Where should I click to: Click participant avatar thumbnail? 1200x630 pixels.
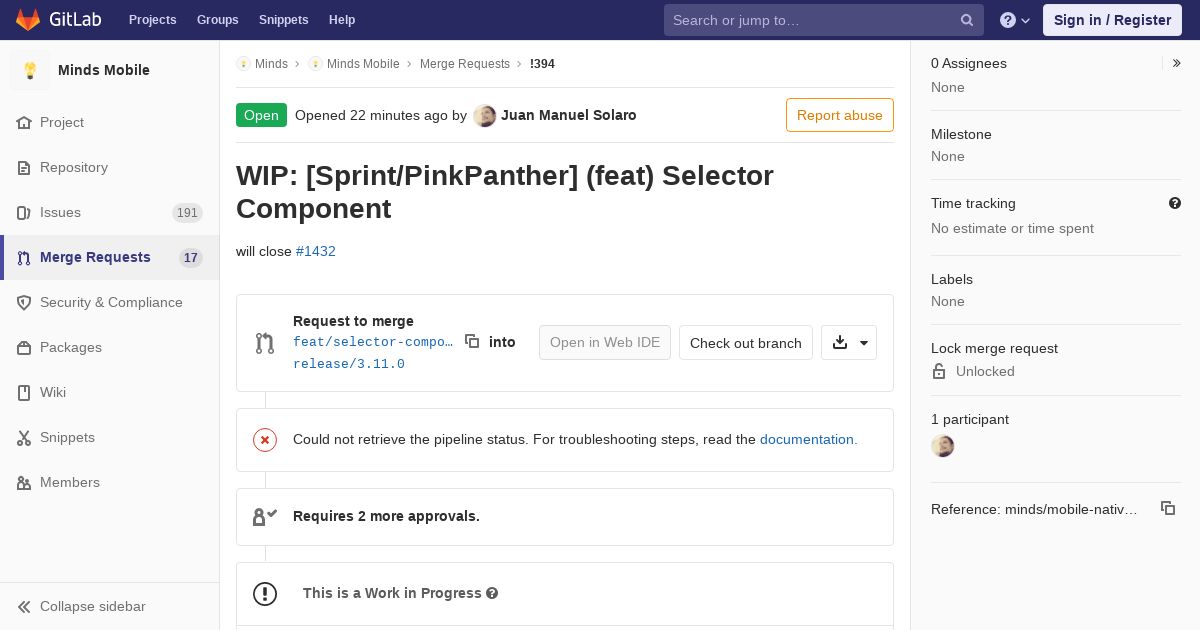pyautogui.click(x=942, y=446)
